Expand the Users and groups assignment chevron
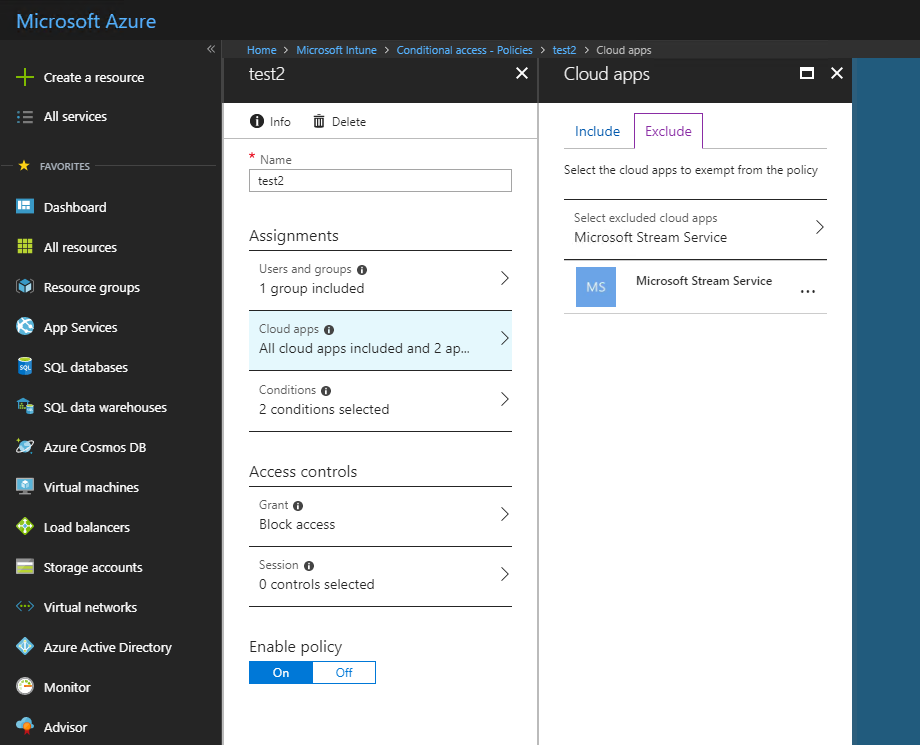This screenshot has width=920, height=745. (x=505, y=280)
